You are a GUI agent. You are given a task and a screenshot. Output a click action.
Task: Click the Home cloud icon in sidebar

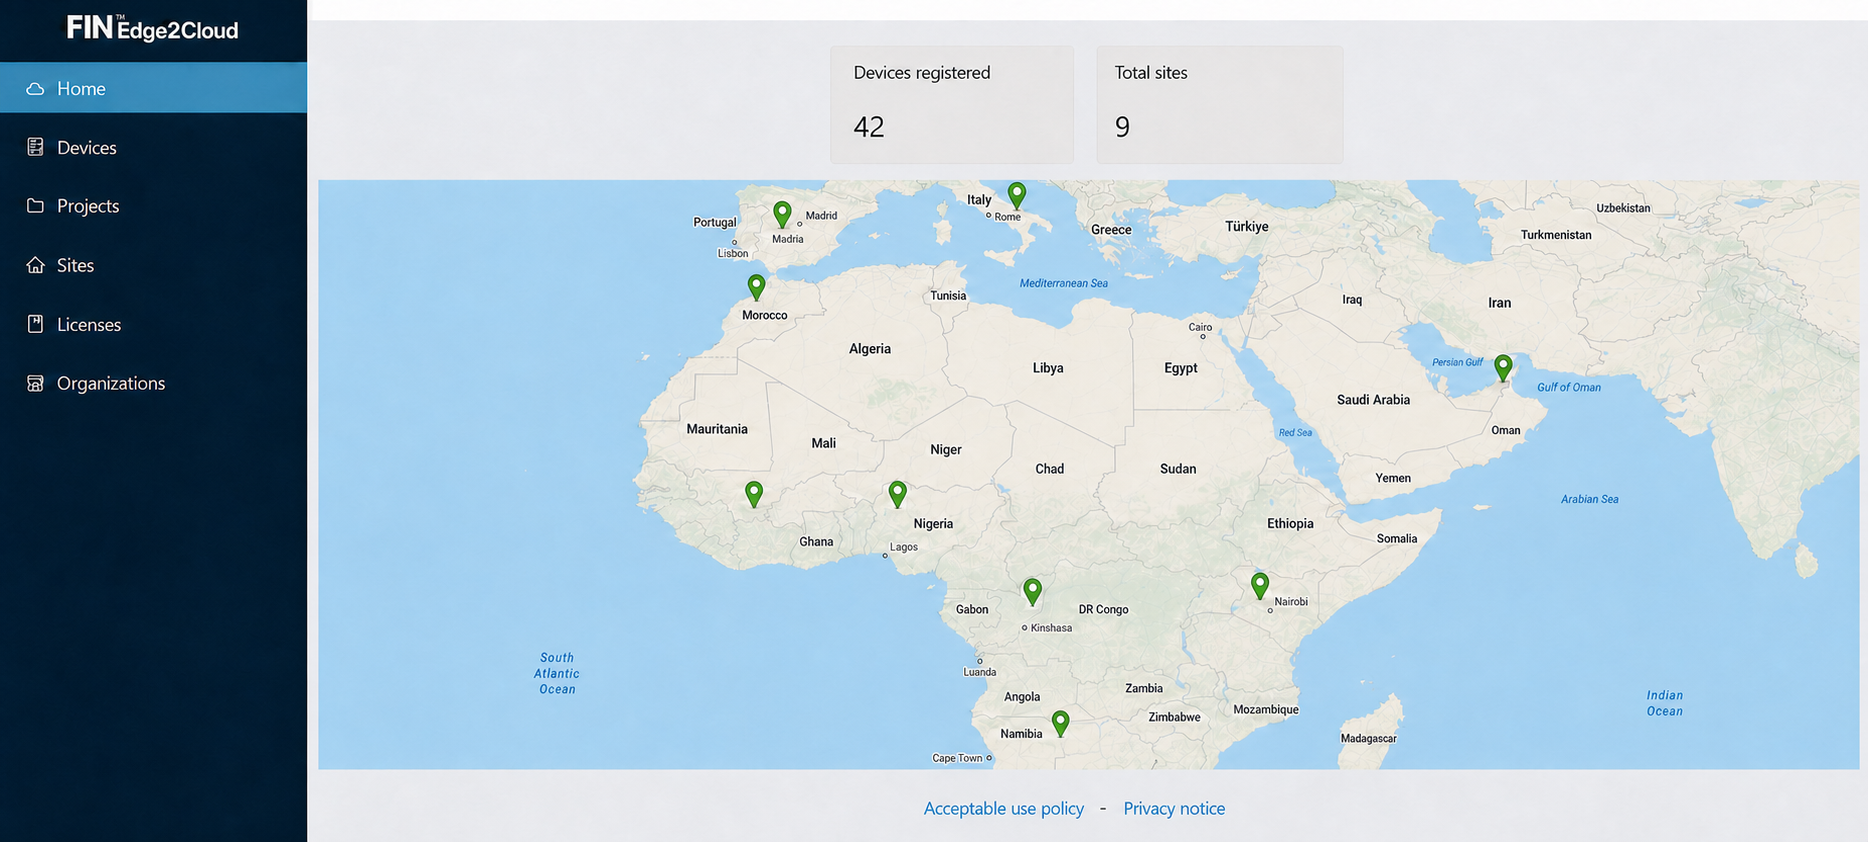(35, 89)
